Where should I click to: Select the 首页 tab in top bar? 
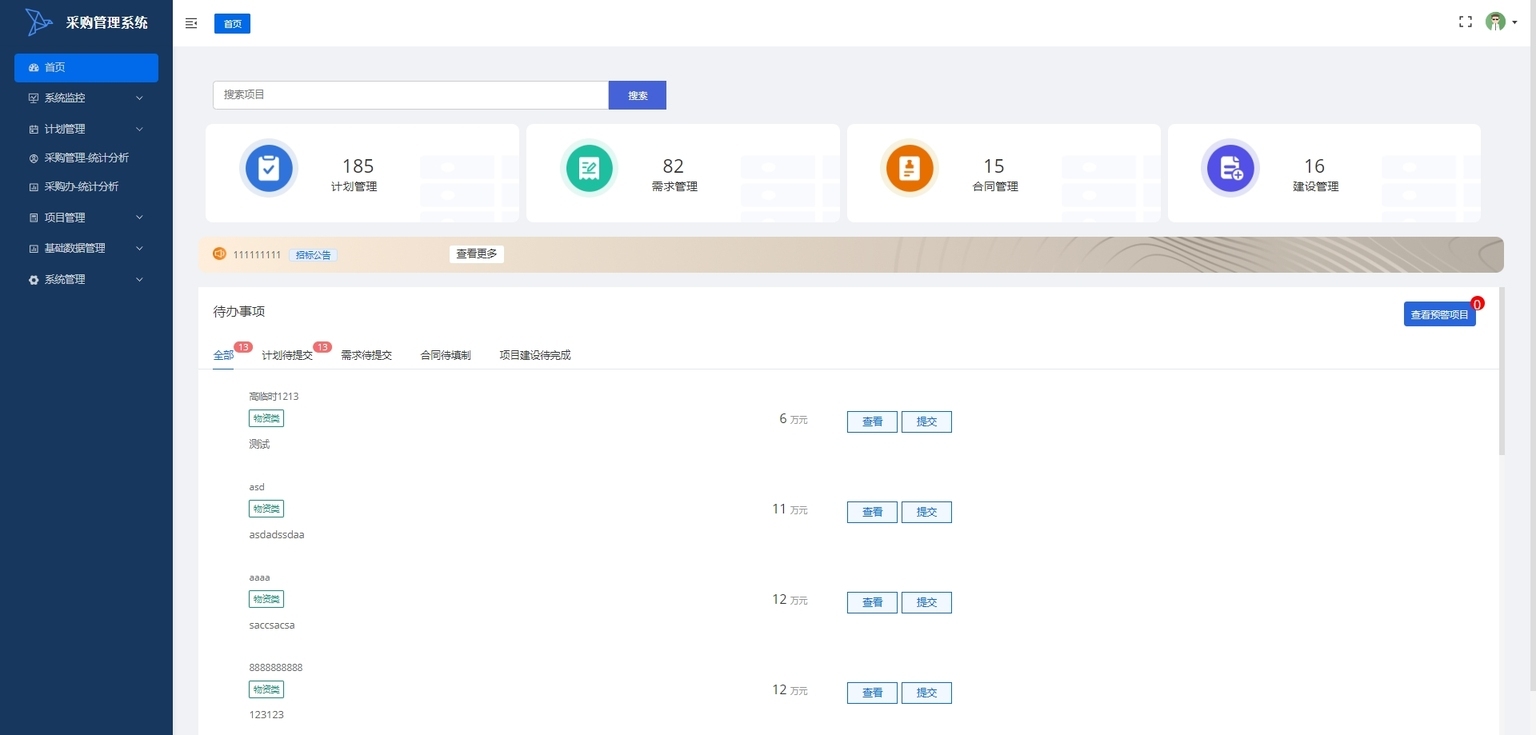click(x=232, y=23)
